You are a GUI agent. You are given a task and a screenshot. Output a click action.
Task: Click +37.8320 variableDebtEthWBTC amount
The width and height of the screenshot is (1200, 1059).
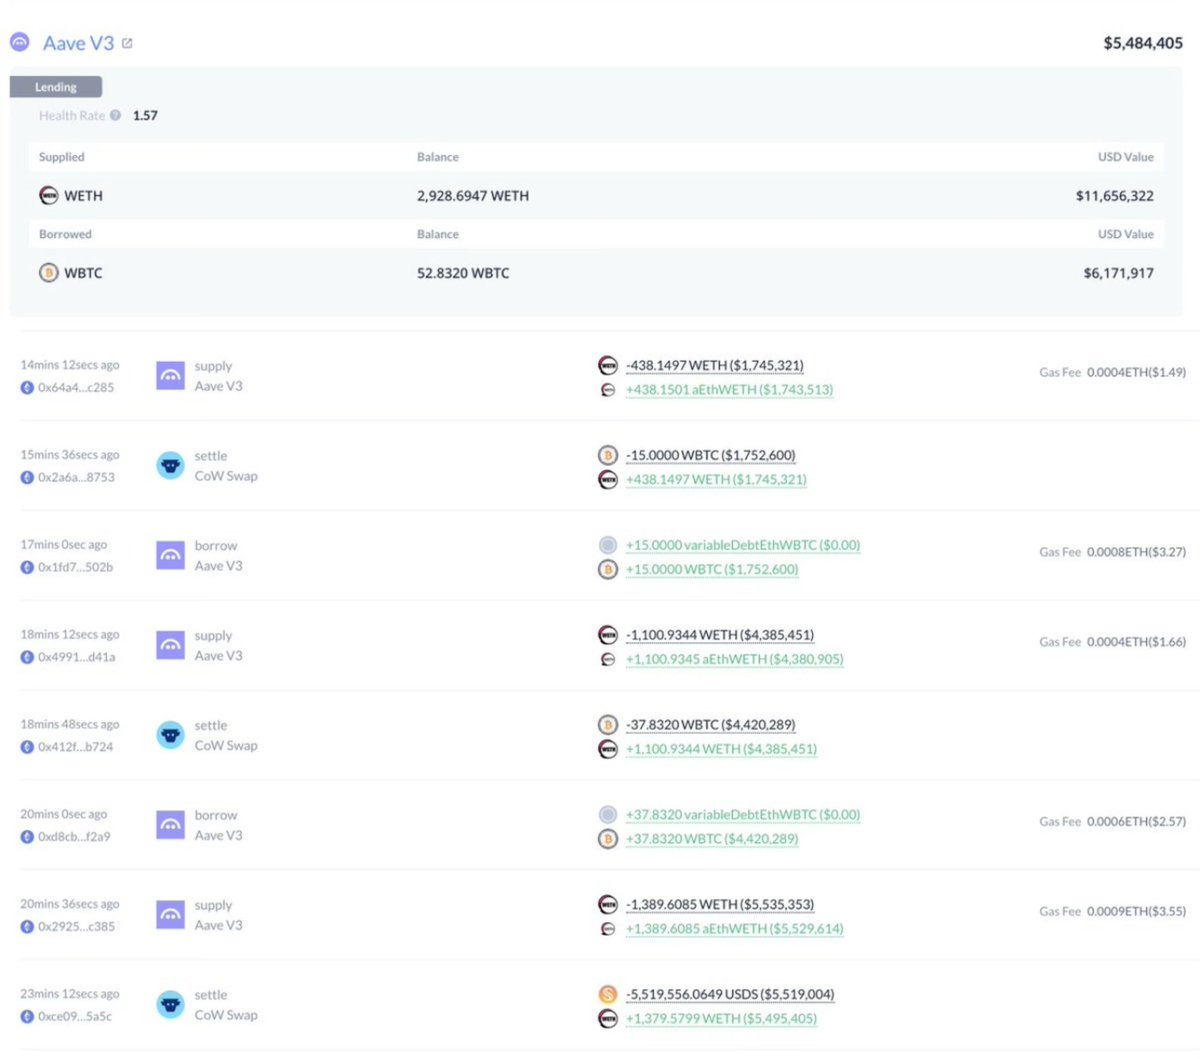(x=743, y=814)
